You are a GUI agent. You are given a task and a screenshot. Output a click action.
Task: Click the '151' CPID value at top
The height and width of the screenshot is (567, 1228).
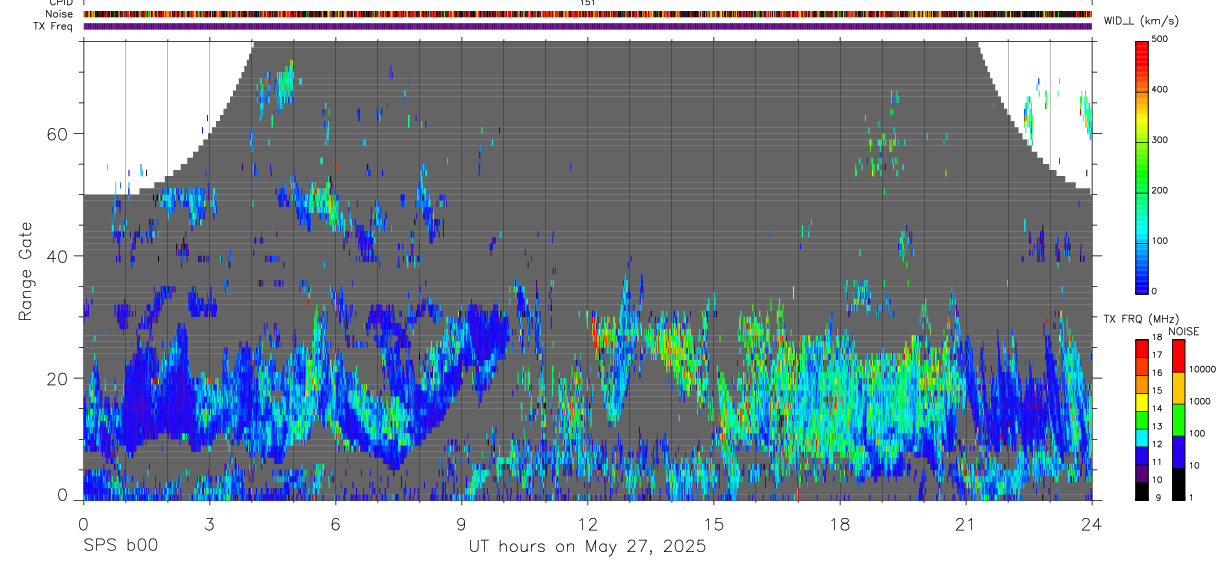587,3
